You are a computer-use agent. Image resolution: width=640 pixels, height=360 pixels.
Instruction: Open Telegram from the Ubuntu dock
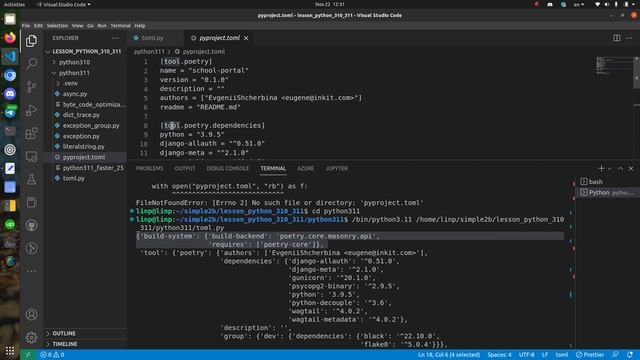(x=10, y=112)
